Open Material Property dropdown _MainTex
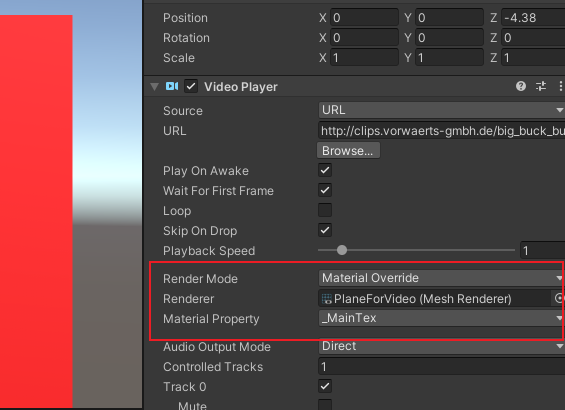 pyautogui.click(x=441, y=318)
